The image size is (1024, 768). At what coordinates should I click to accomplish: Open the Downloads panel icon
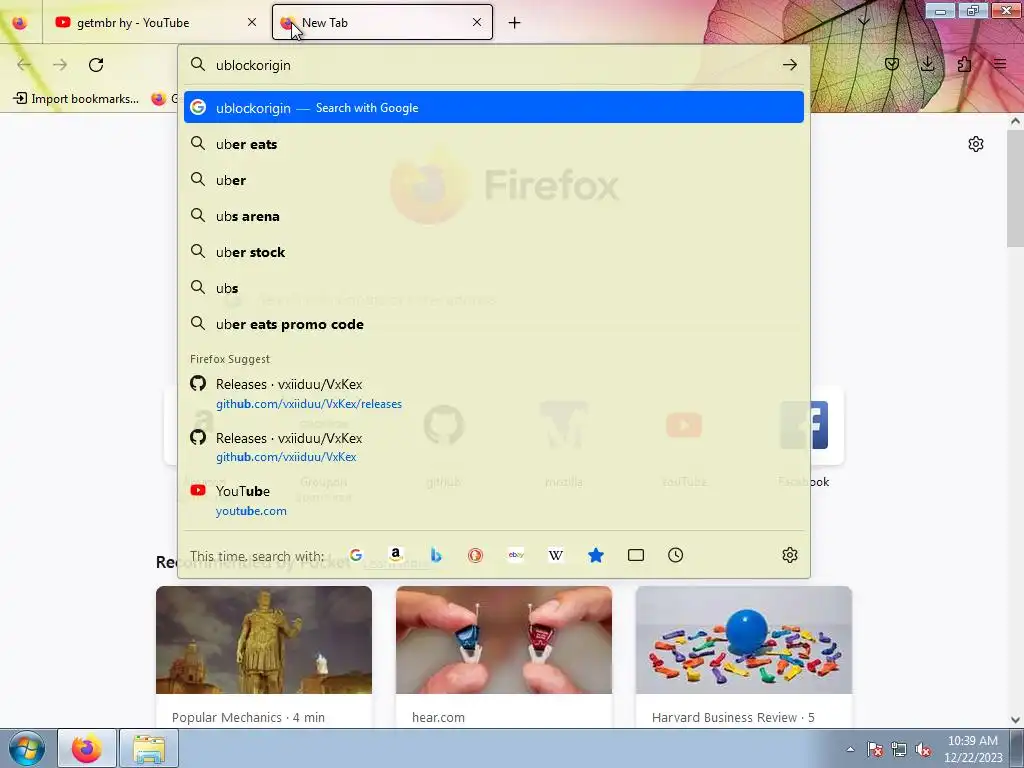click(927, 64)
